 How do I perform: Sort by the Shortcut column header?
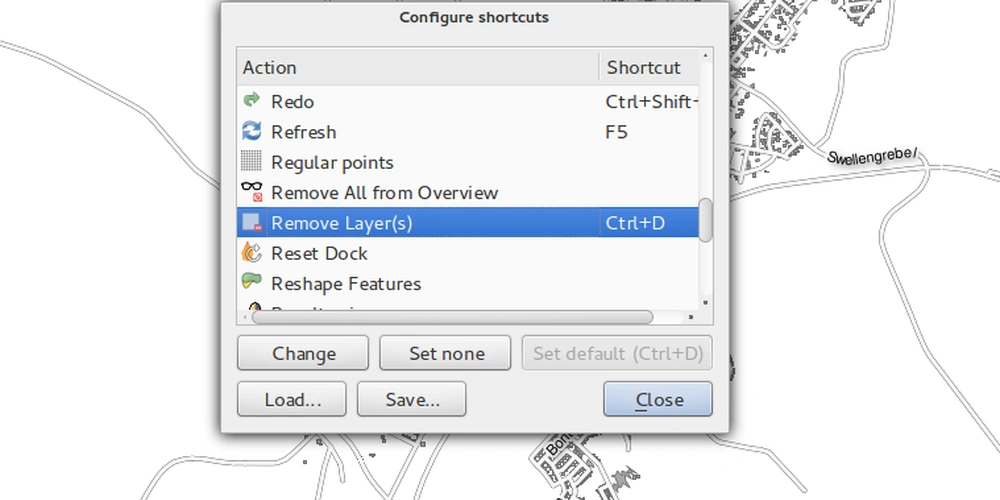649,67
